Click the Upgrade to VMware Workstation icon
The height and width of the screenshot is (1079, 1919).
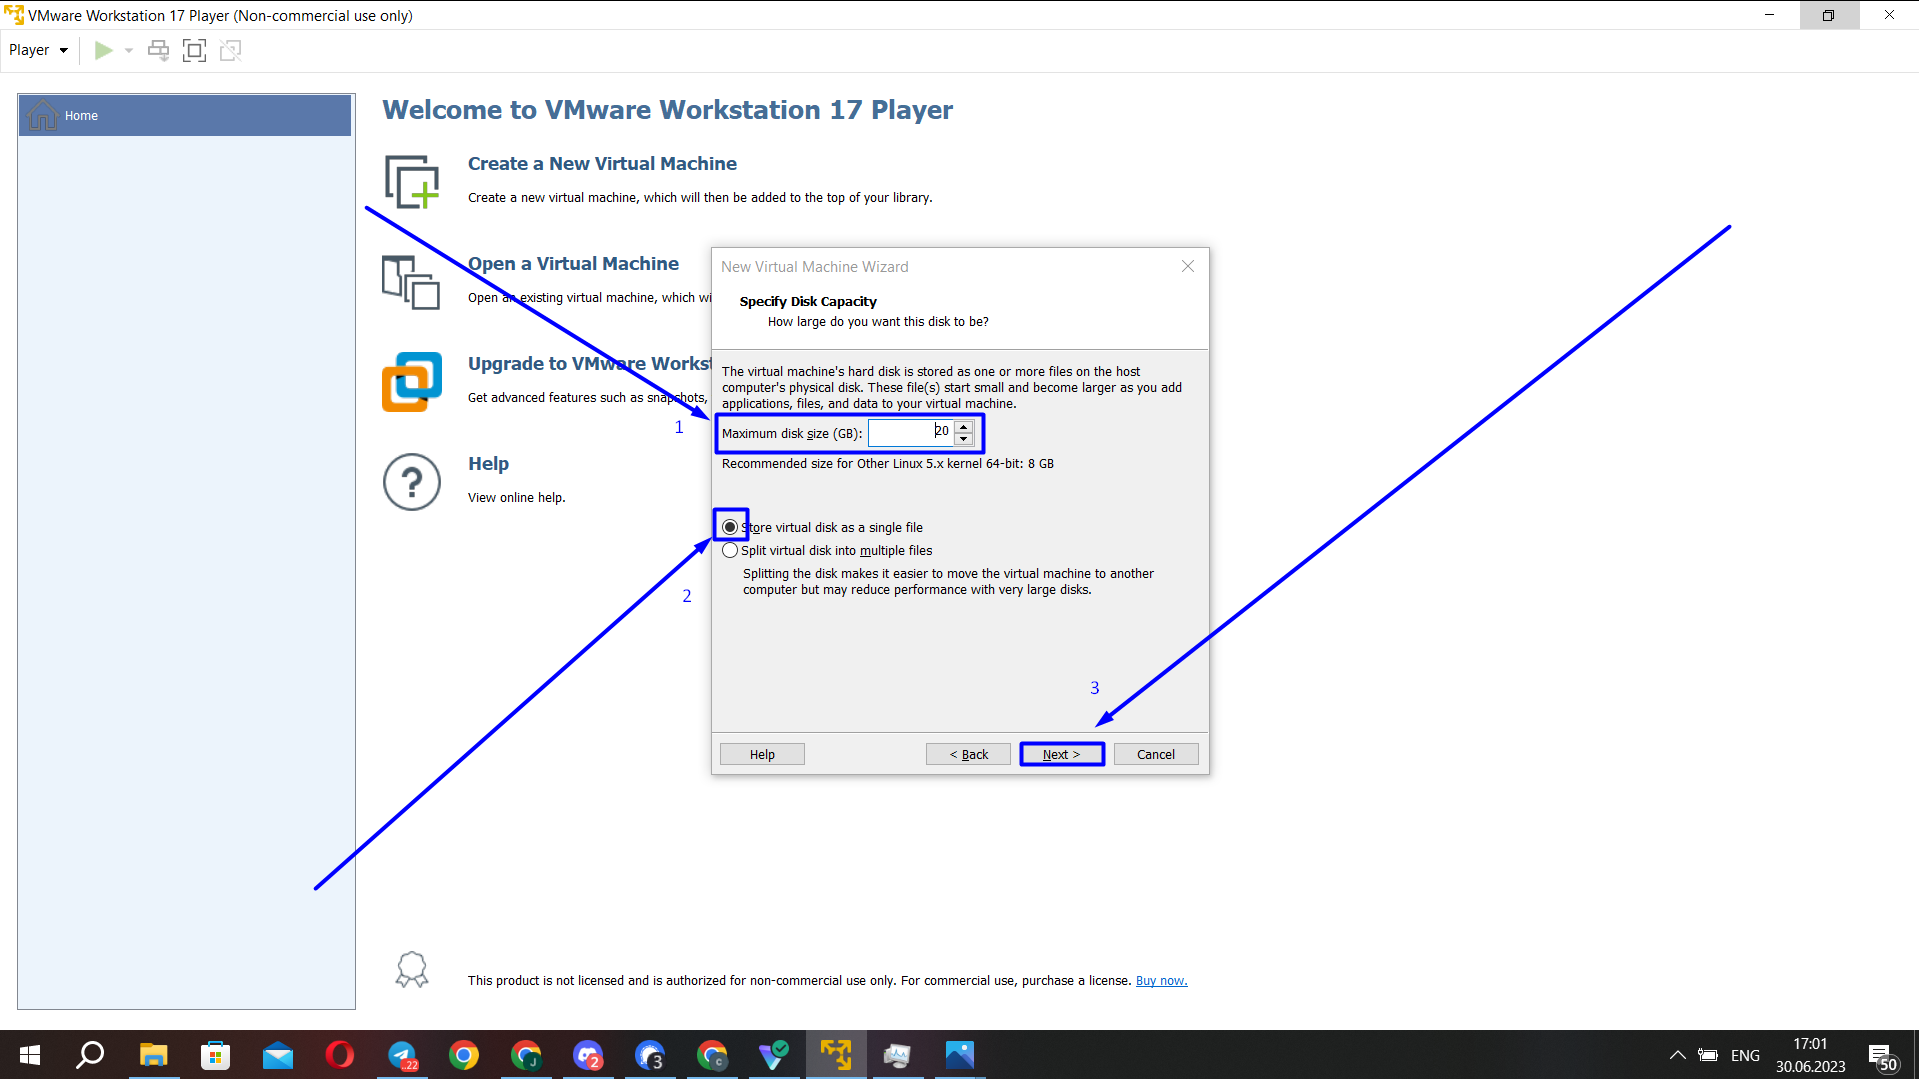coord(411,382)
